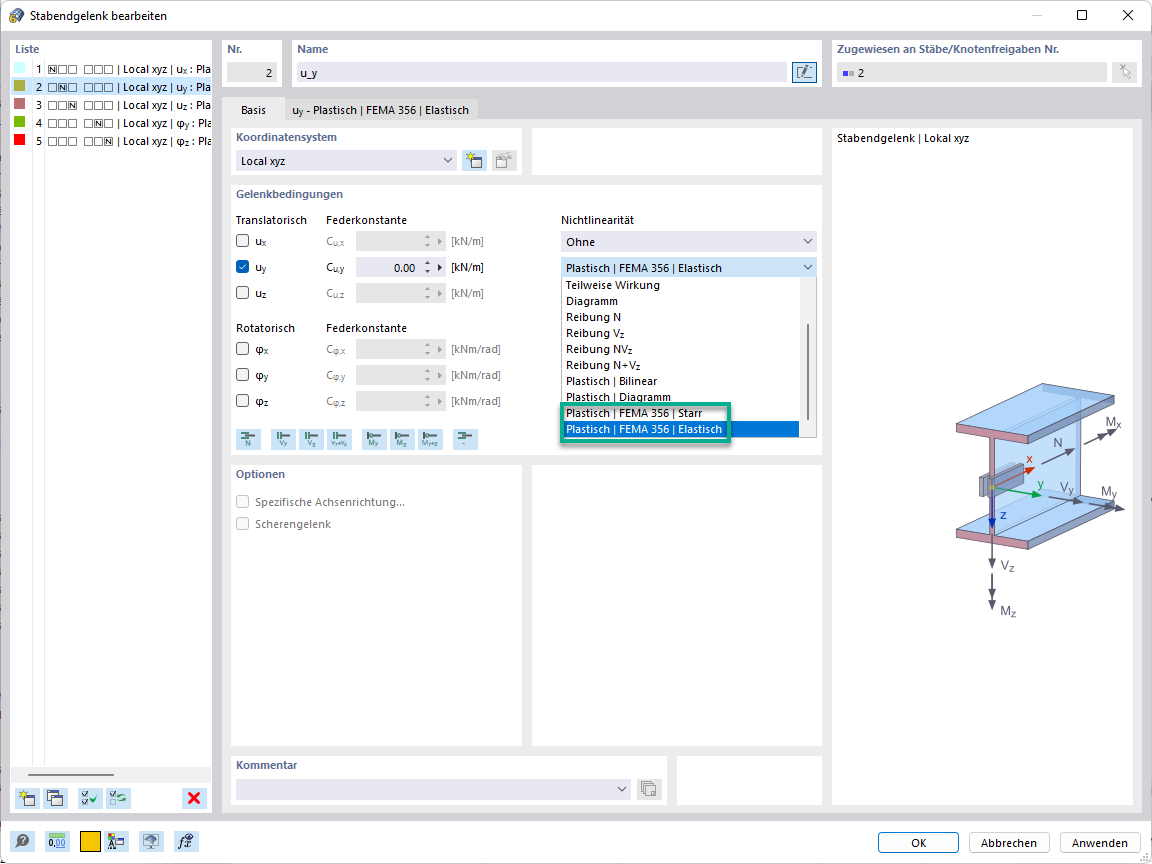The height and width of the screenshot is (864, 1152).
Task: Delete selected hinge with red X
Action: click(194, 798)
